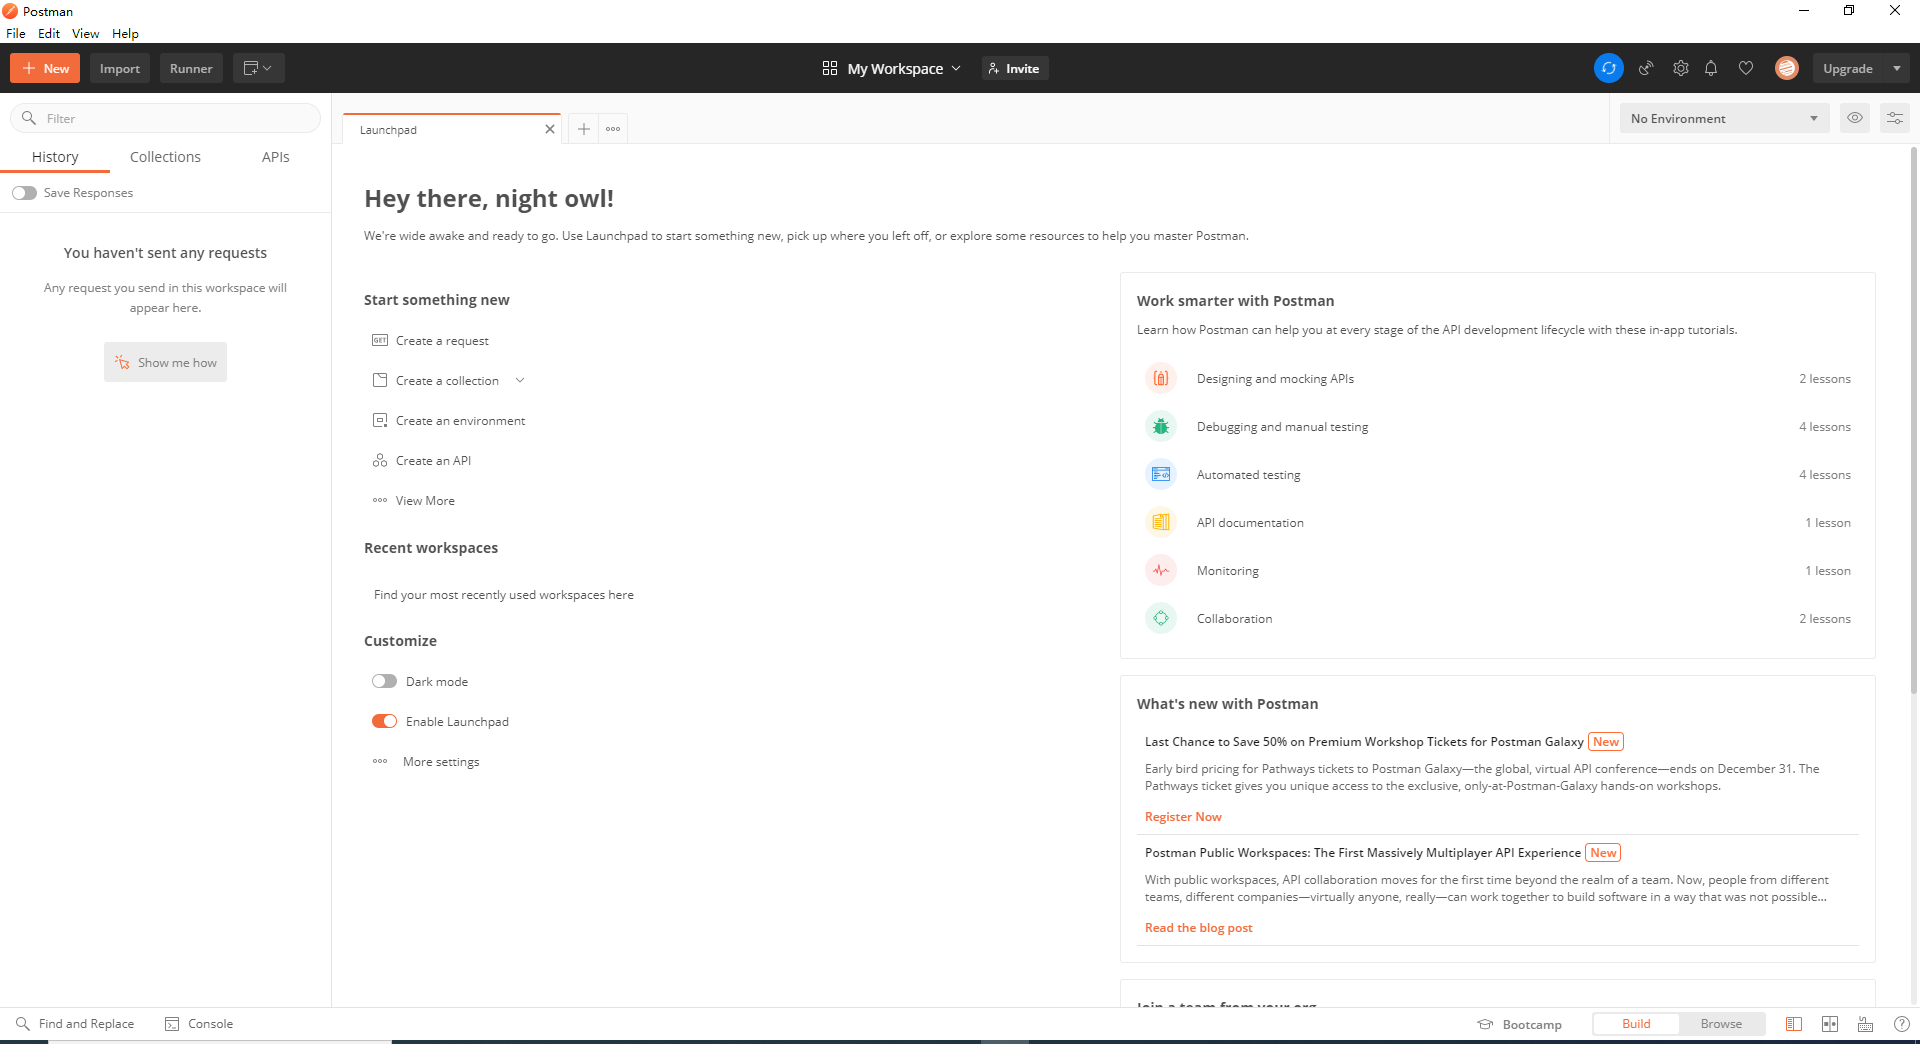Open the capture requests satellite icon

[1646, 68]
